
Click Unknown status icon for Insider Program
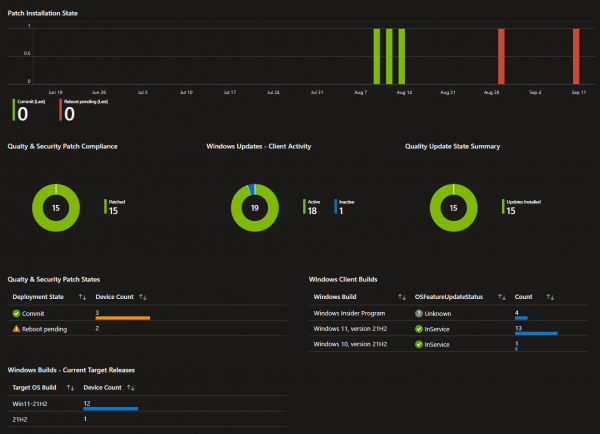[419, 313]
